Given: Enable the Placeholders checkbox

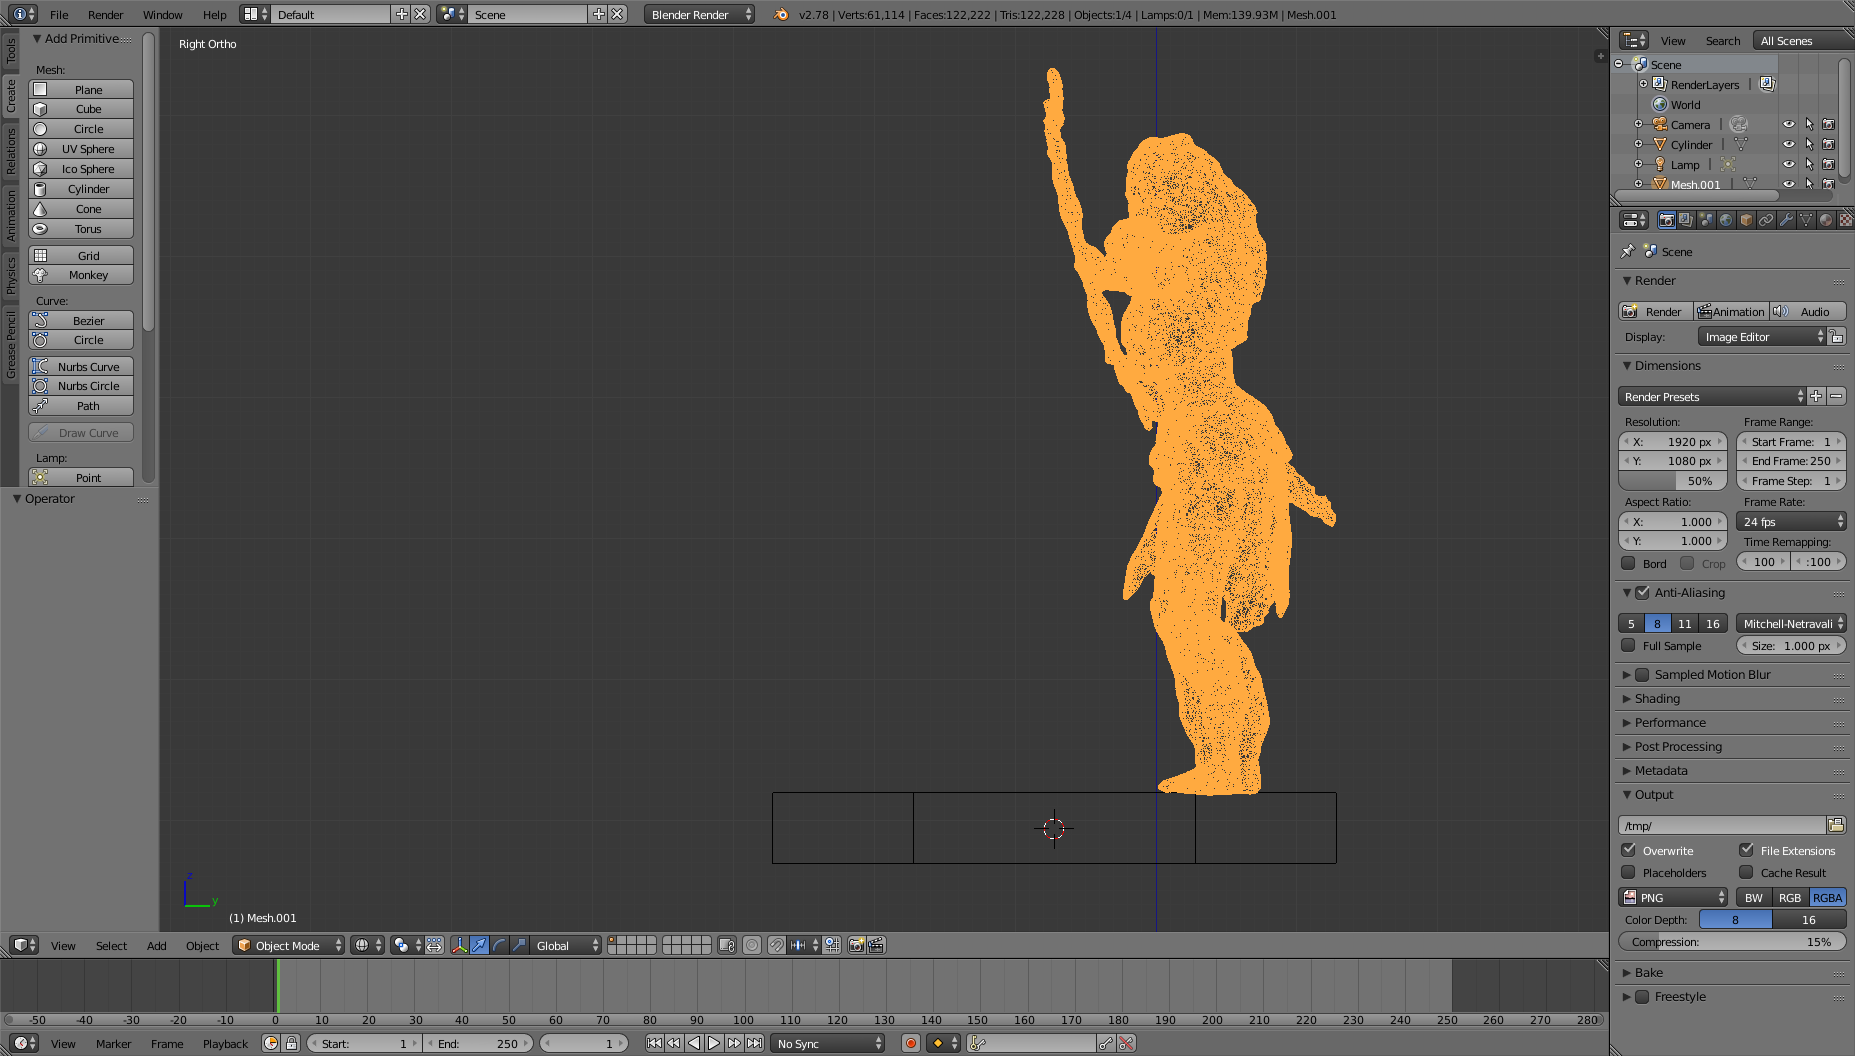Looking at the screenshot, I should click(1628, 872).
